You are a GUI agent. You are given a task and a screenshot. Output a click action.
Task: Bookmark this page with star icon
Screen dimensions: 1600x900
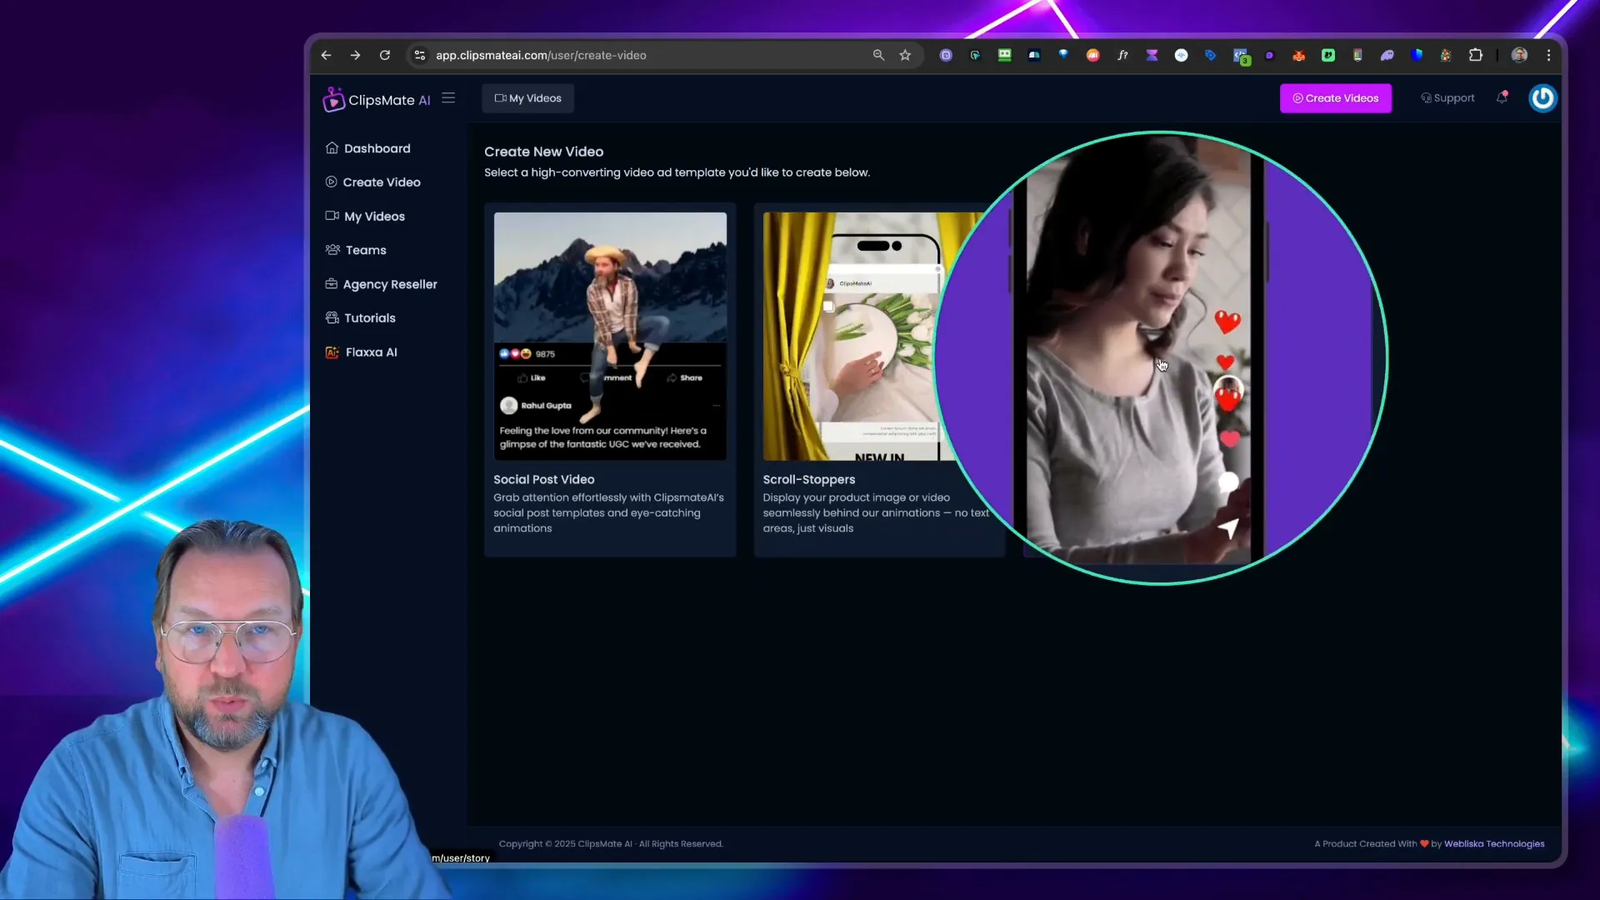906,55
